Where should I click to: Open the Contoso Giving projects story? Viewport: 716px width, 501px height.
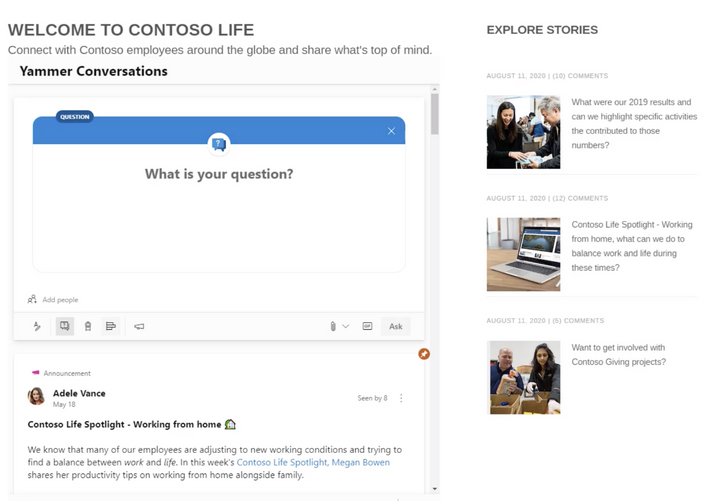pyautogui.click(x=618, y=354)
